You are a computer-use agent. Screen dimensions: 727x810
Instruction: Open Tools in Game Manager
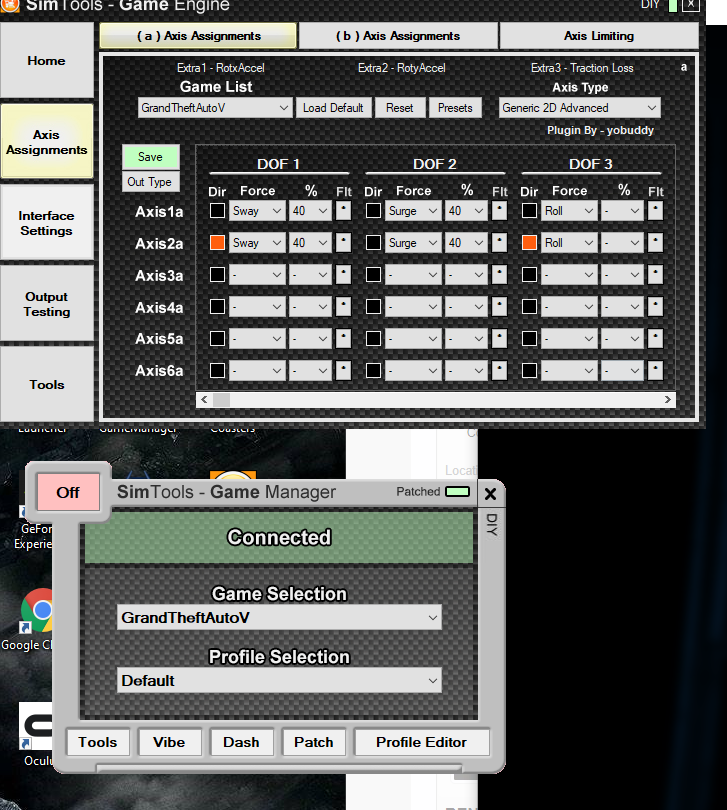[98, 742]
